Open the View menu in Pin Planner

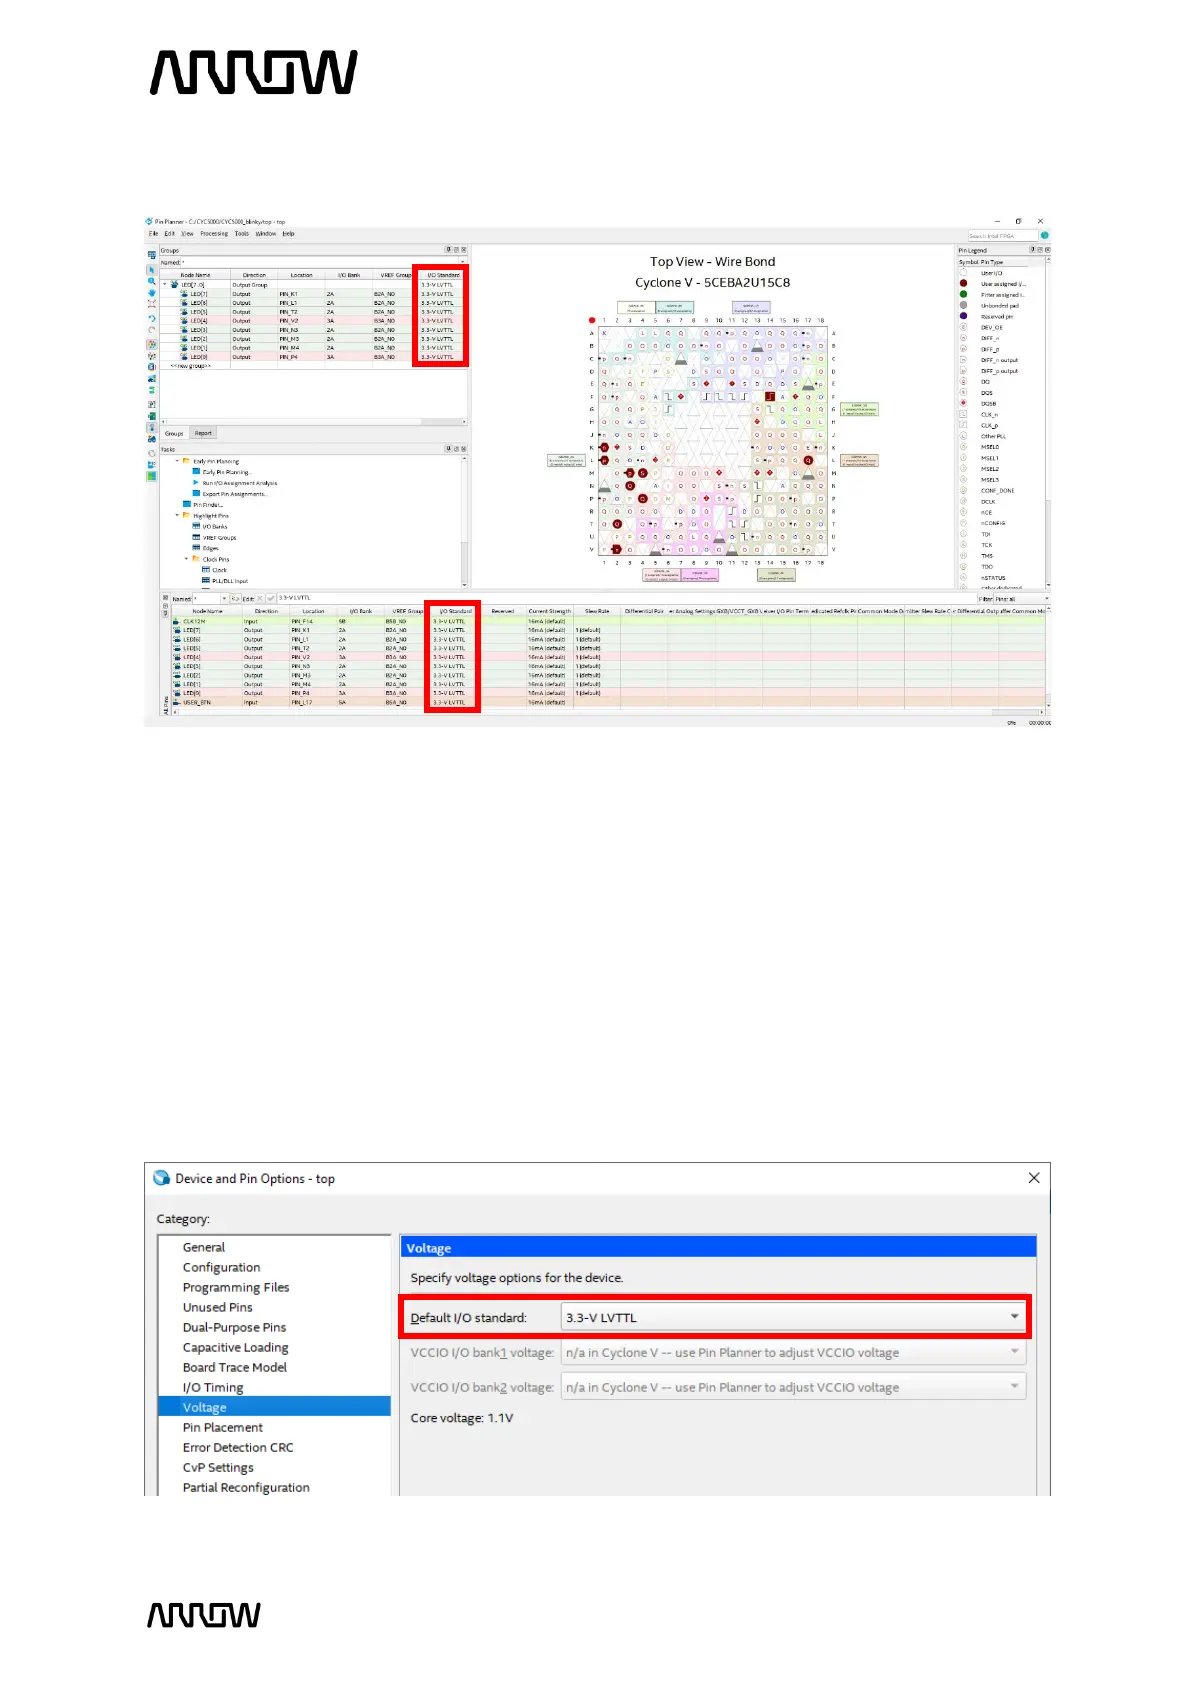[187, 234]
